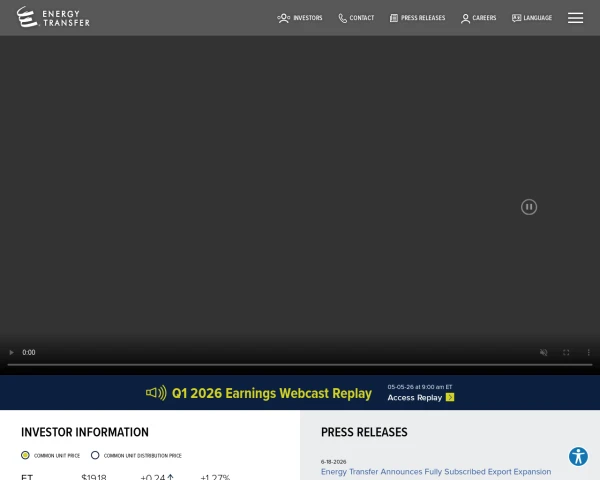The width and height of the screenshot is (600, 480).
Task: Click the earnings webcast speaker icon
Action: point(156,393)
